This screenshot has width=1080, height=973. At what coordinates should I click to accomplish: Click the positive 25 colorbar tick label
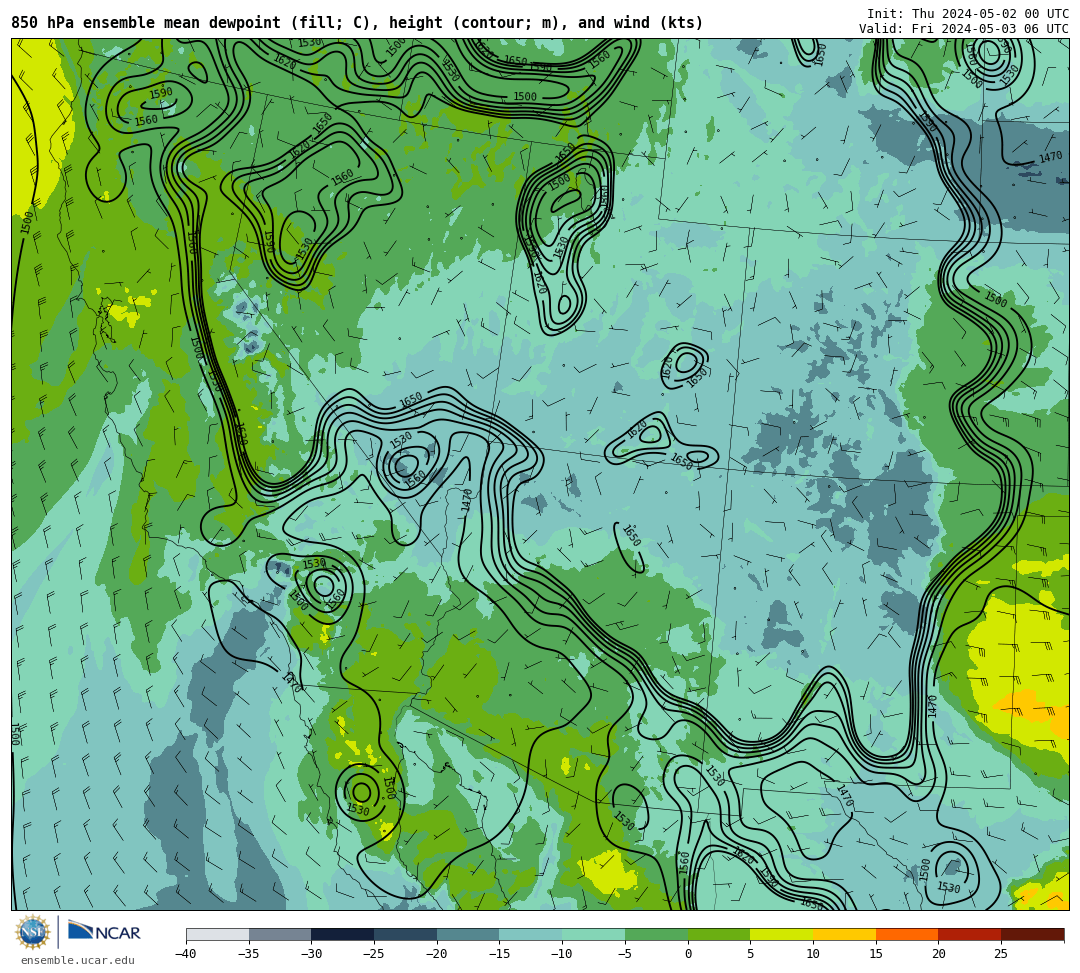[1001, 954]
